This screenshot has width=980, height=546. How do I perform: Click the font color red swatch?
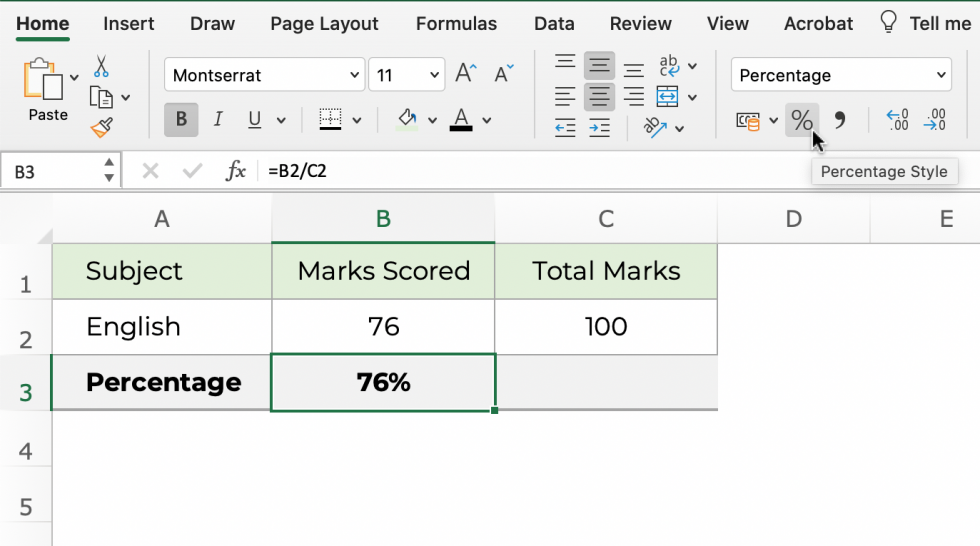[x=461, y=120]
